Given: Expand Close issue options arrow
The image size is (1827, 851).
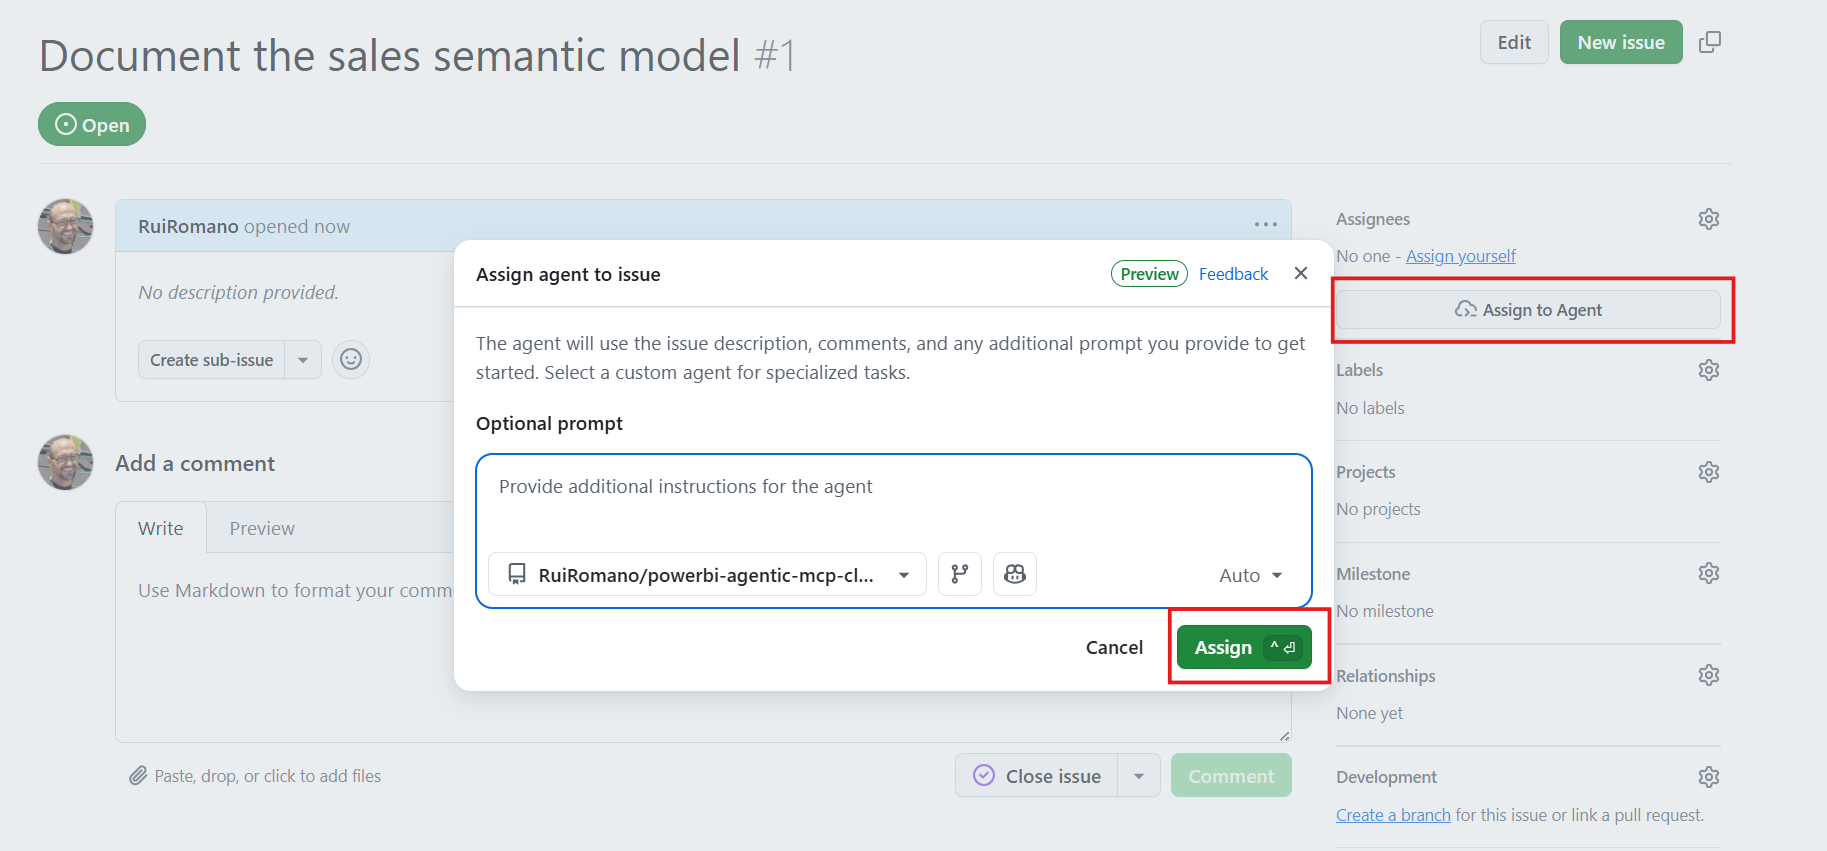Looking at the screenshot, I should point(1139,775).
